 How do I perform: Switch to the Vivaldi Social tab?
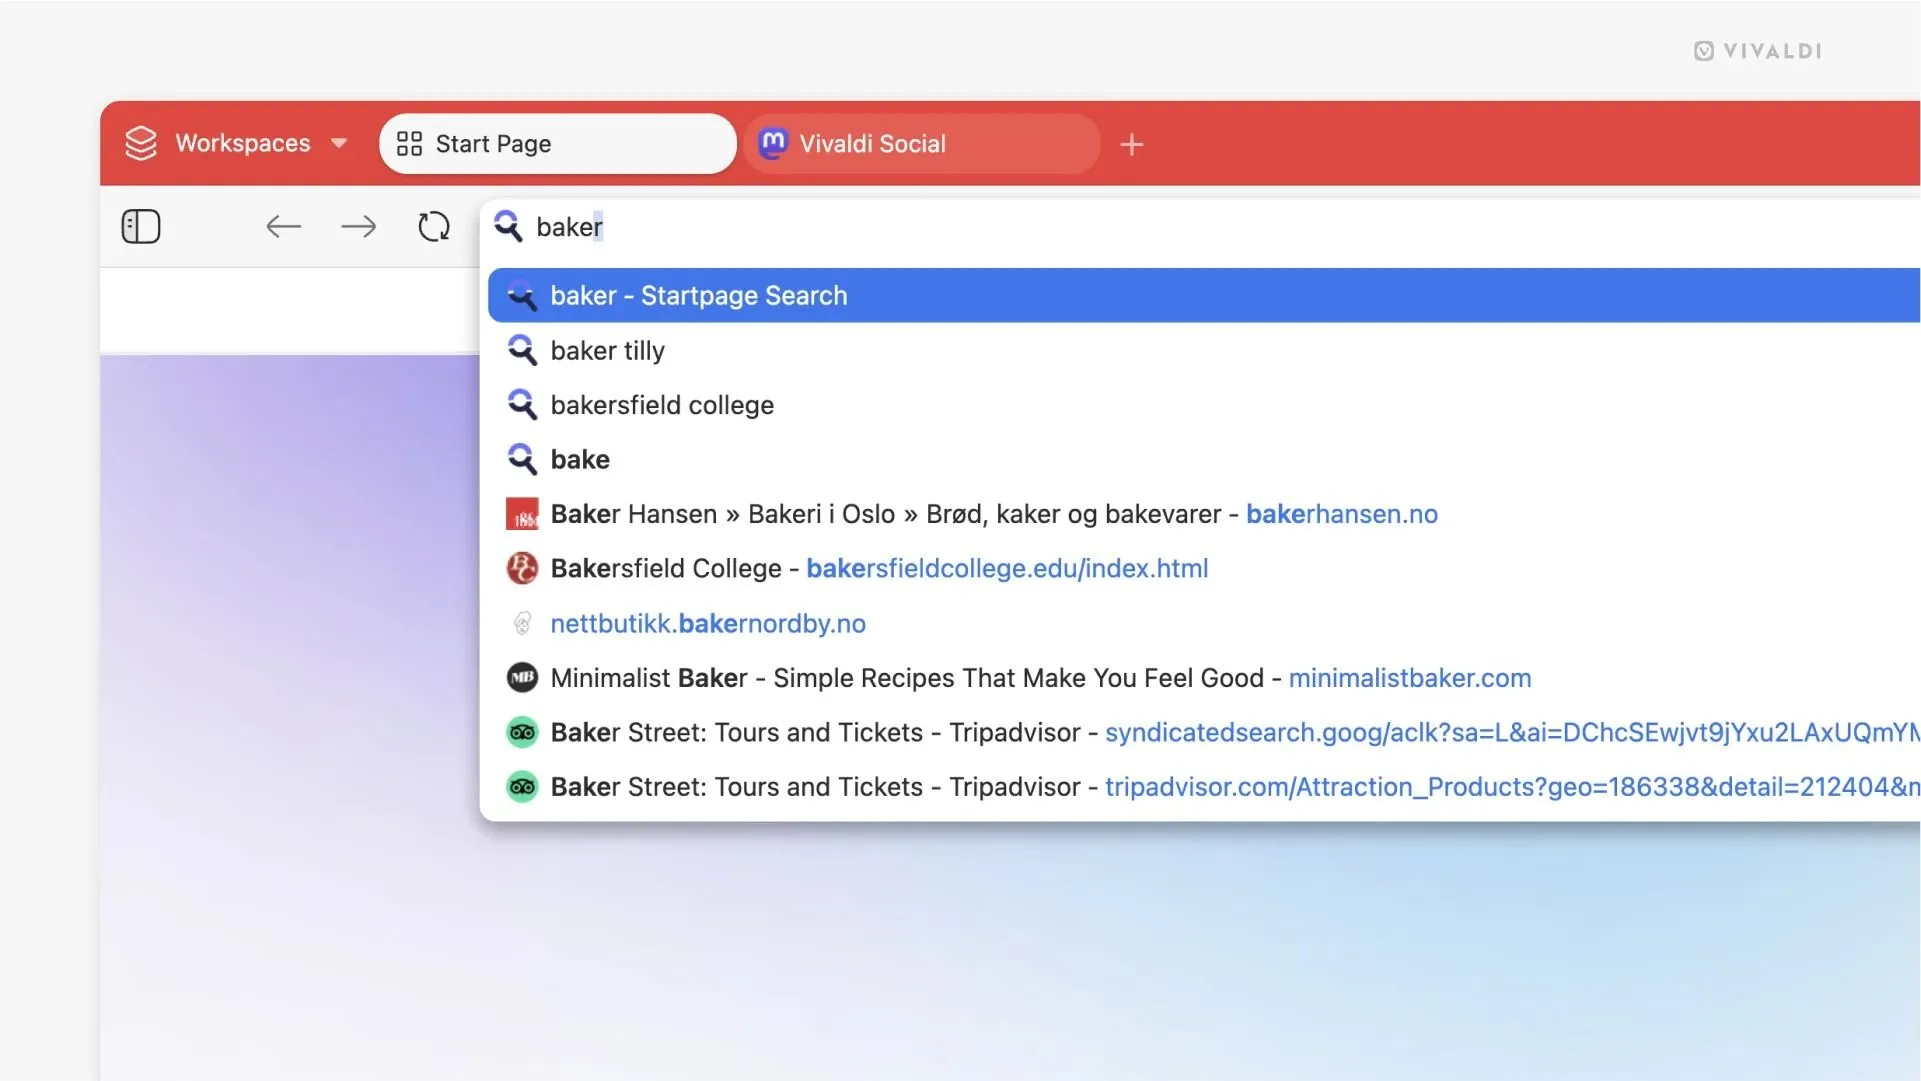[x=920, y=144]
